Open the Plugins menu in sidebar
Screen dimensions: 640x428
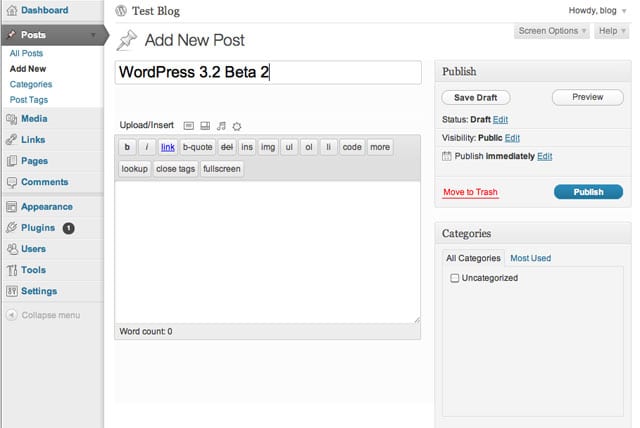[37, 228]
